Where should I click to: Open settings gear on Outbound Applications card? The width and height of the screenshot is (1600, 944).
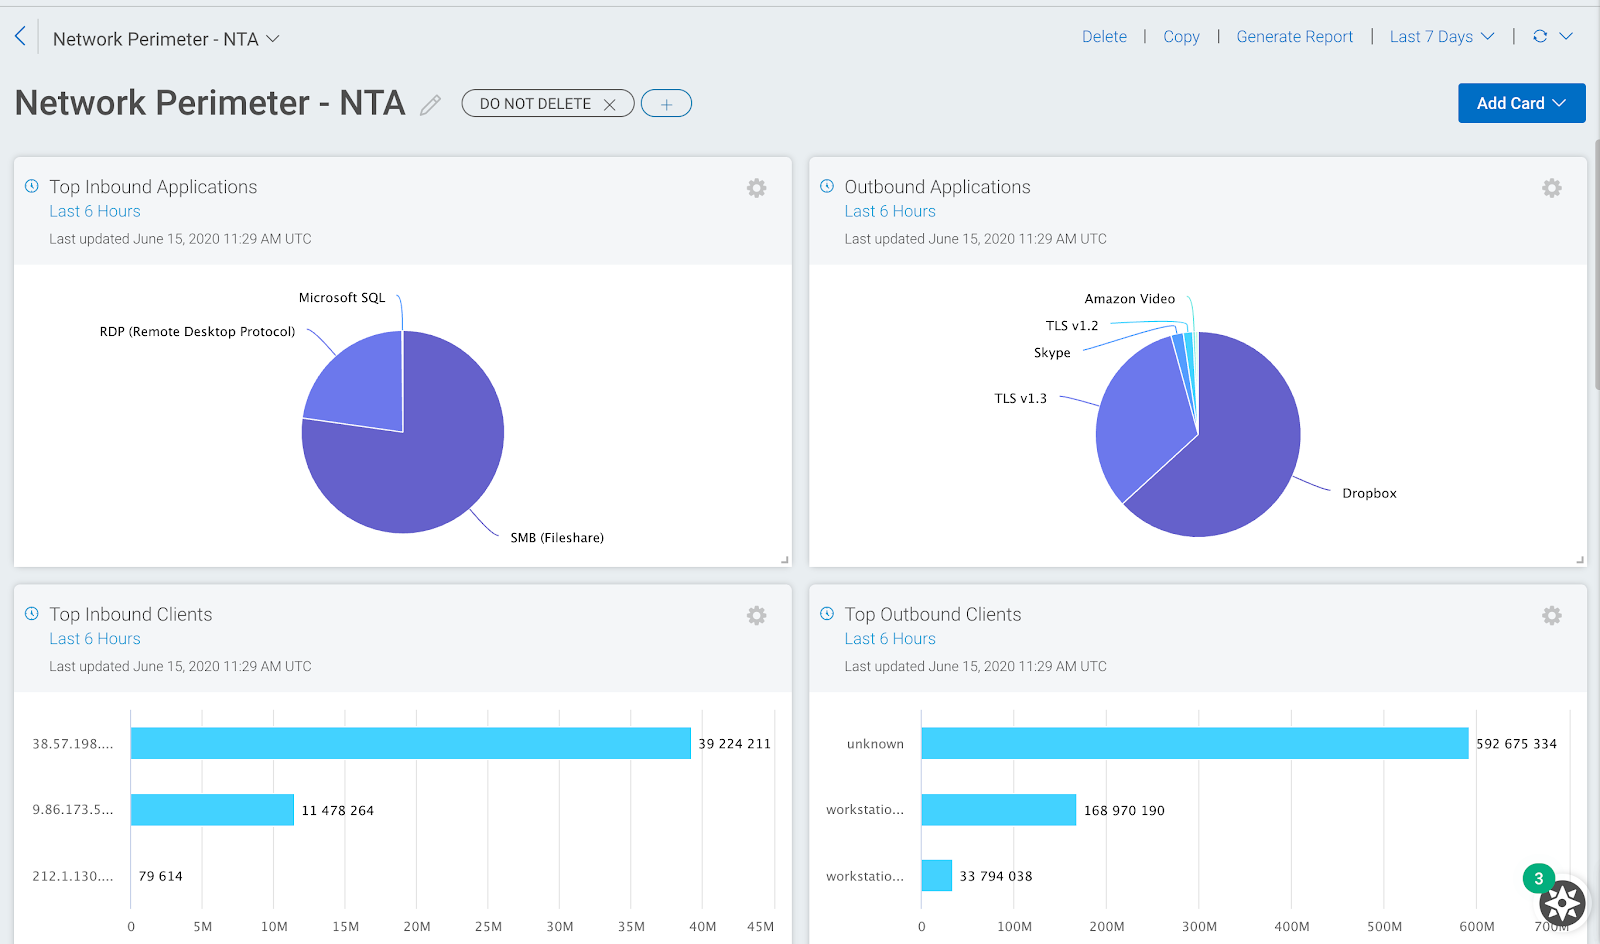pos(1551,188)
